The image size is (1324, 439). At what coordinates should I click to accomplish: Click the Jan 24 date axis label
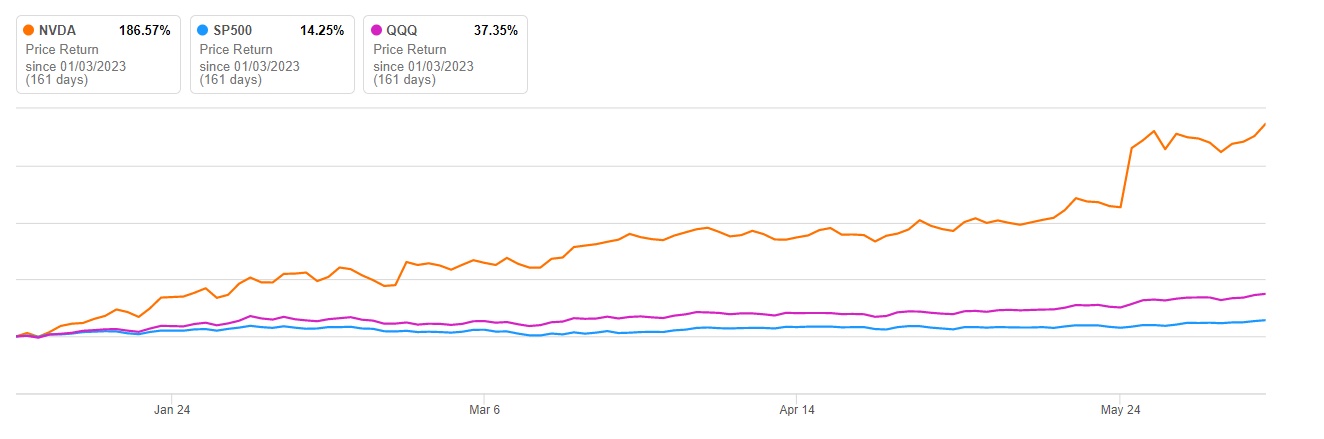point(171,409)
